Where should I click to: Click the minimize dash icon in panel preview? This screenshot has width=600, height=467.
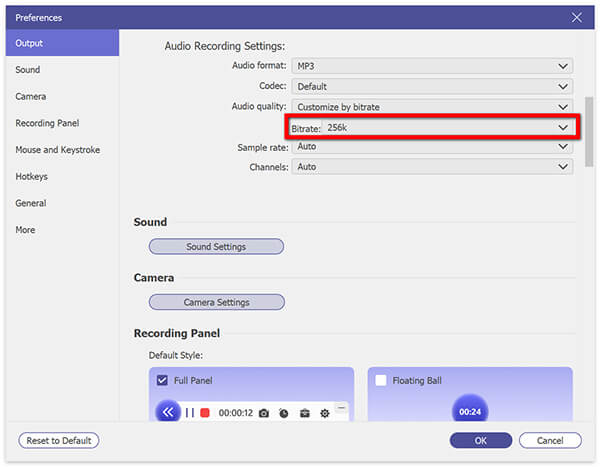(341, 408)
